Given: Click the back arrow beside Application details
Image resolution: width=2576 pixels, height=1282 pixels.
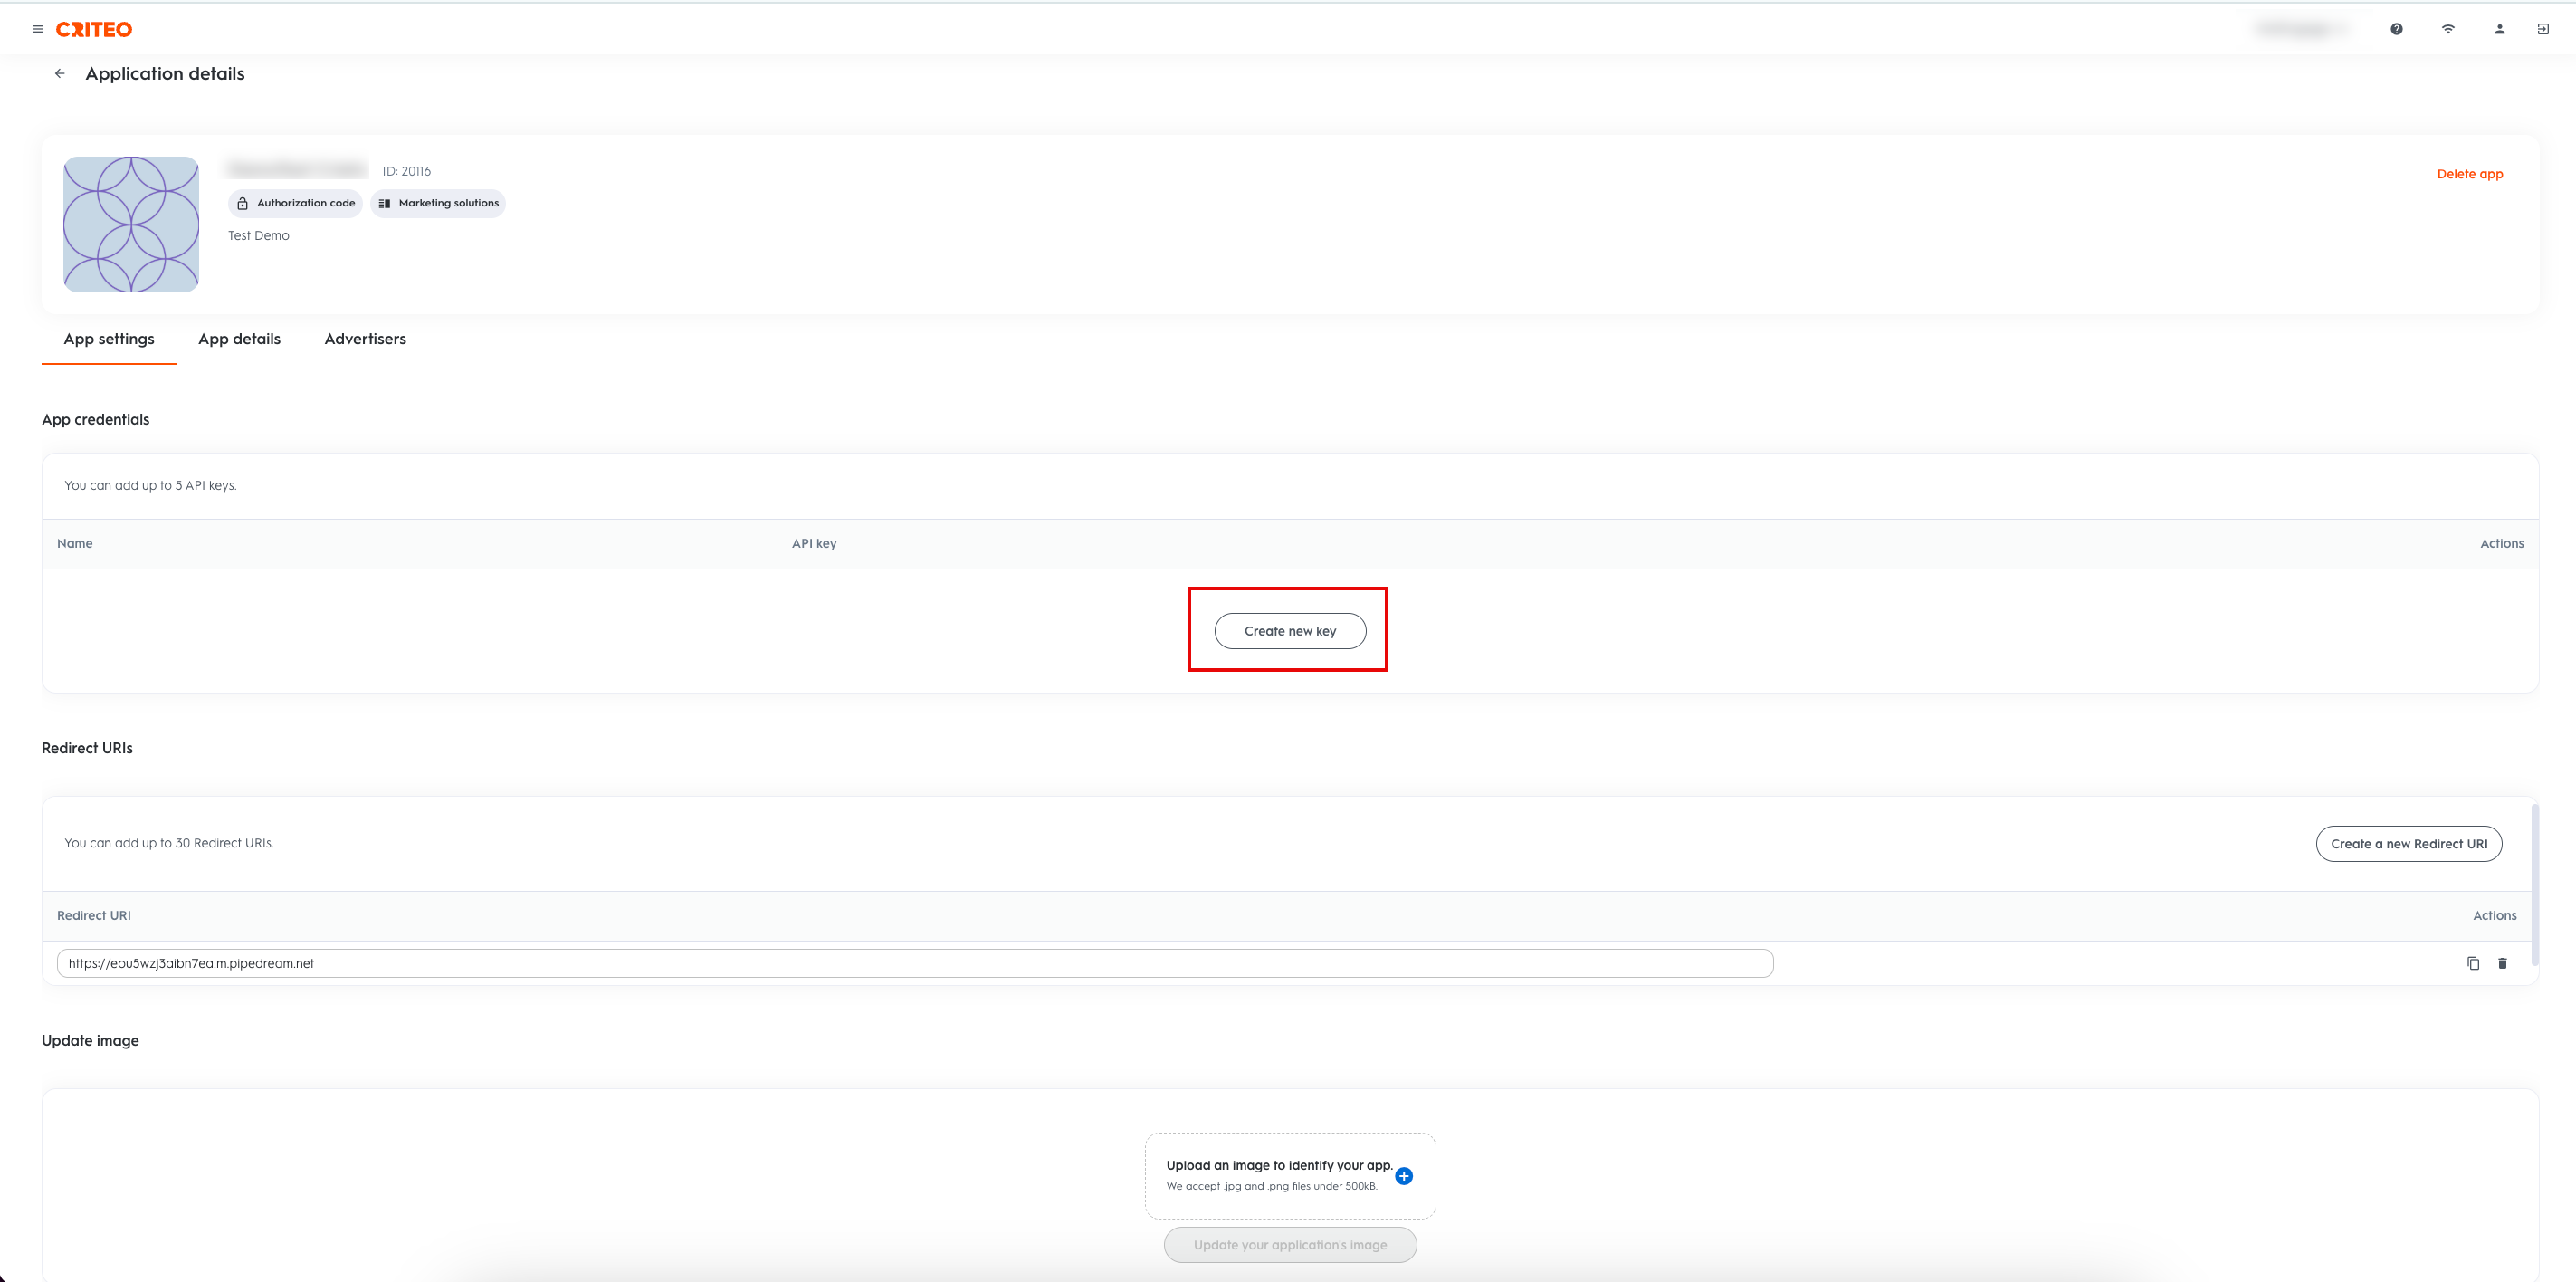Looking at the screenshot, I should pos(60,73).
